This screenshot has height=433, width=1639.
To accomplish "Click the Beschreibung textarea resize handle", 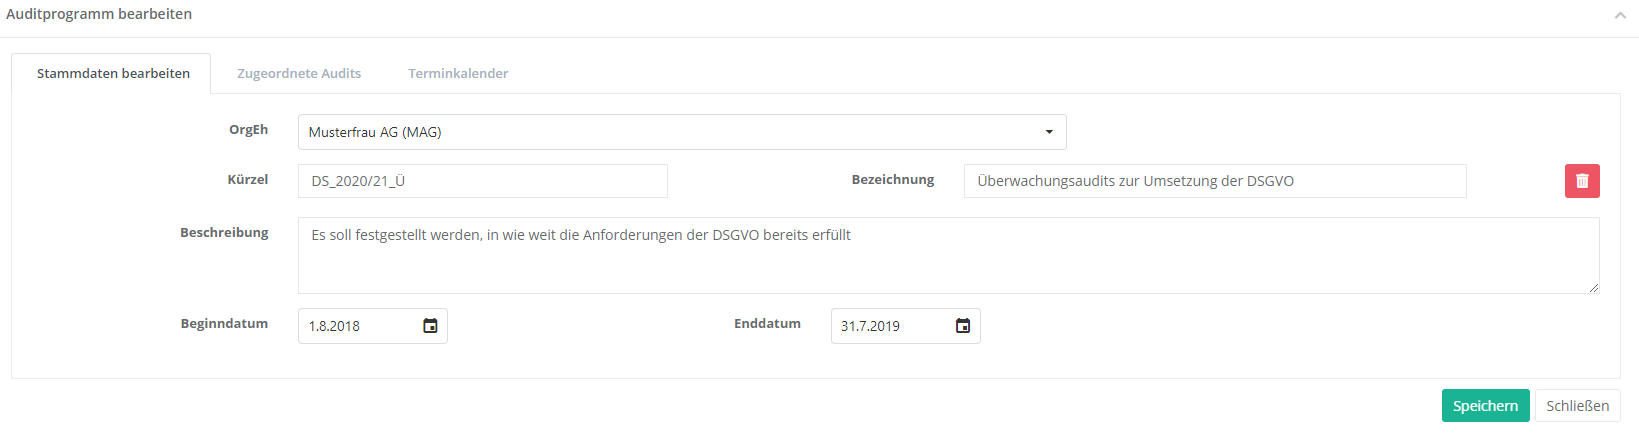I will [1593, 288].
